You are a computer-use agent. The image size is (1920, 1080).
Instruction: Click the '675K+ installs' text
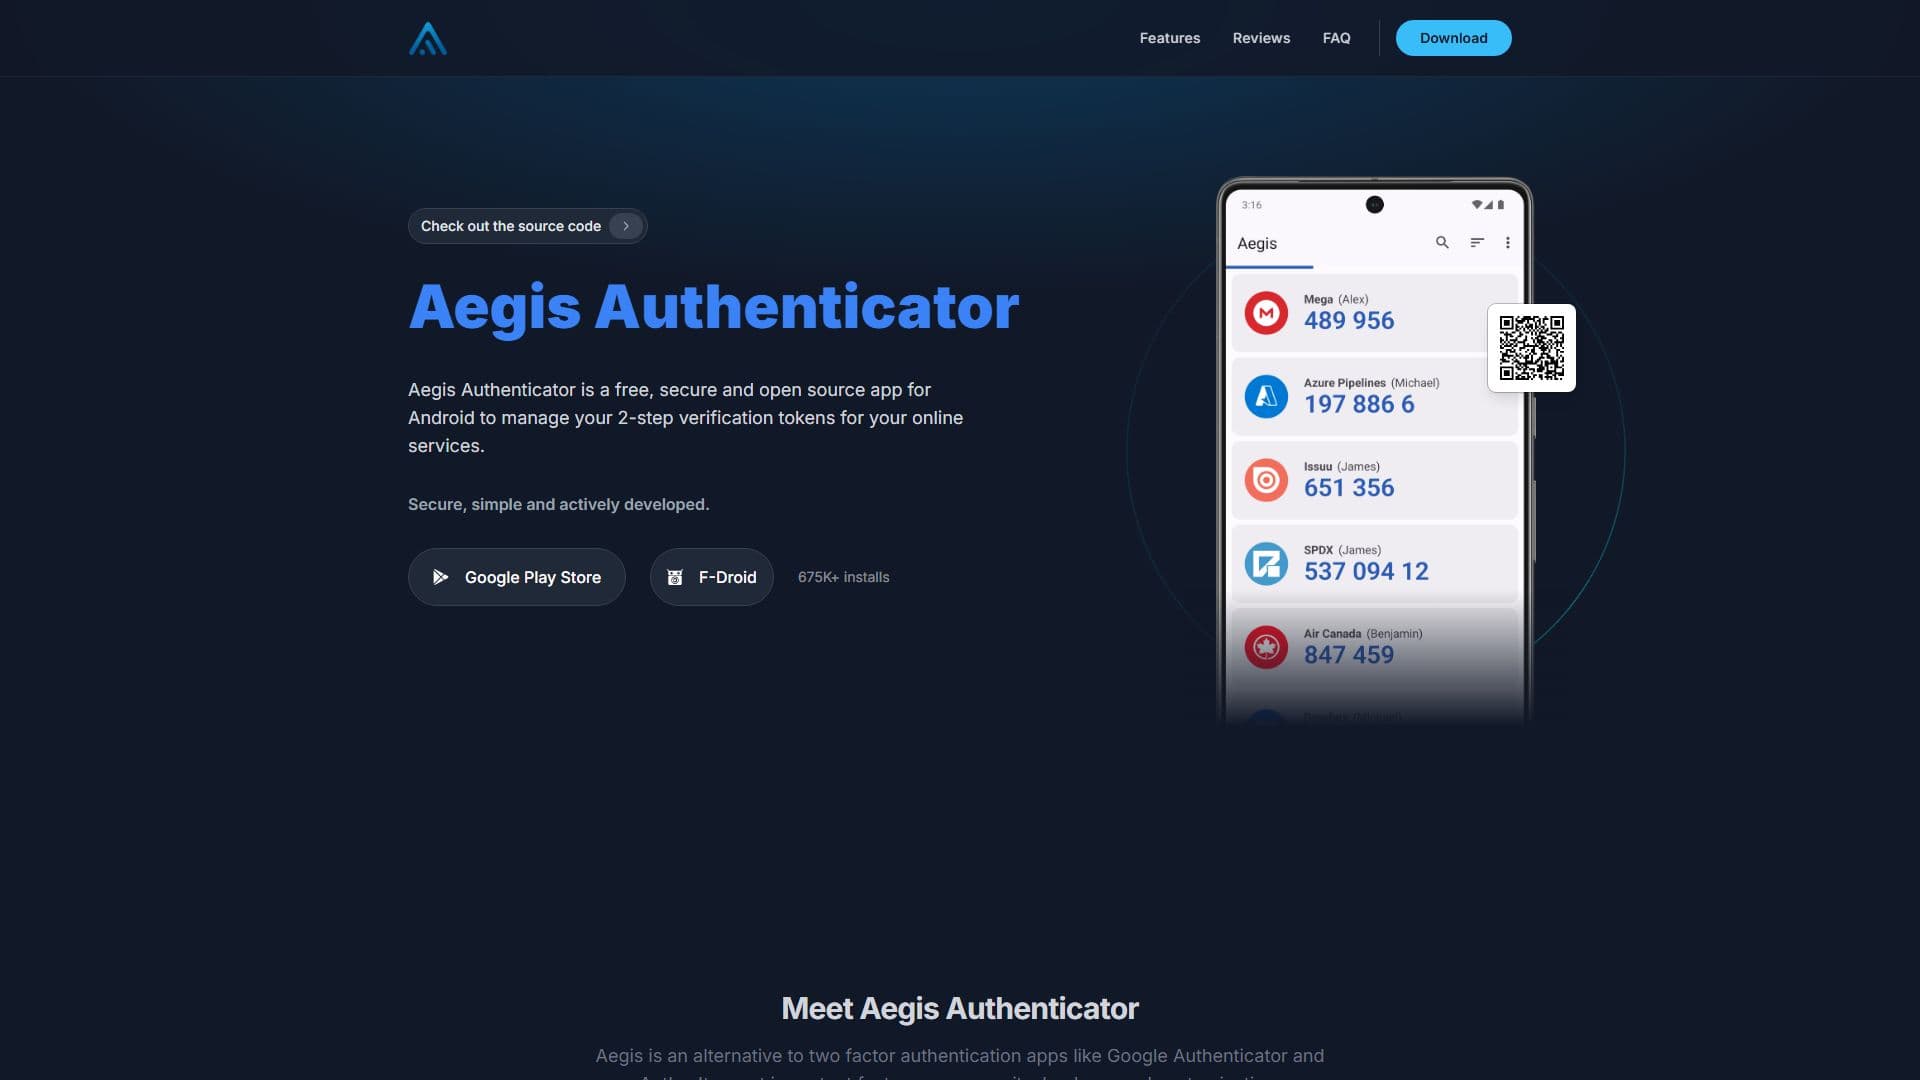(x=843, y=577)
